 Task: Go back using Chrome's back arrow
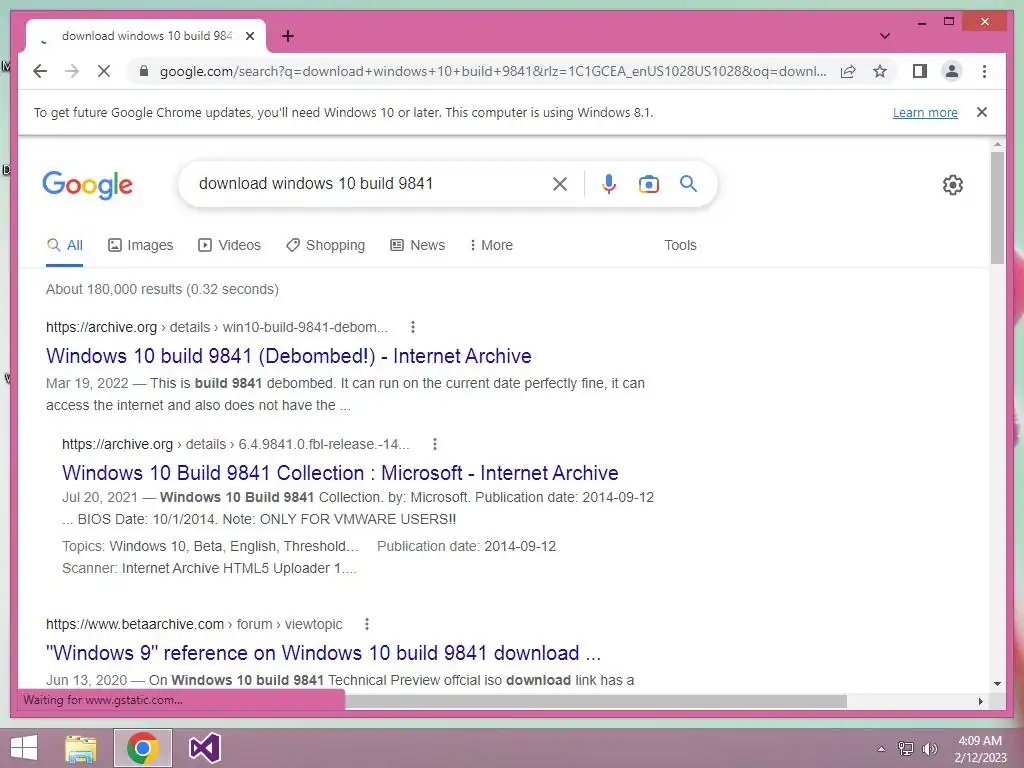click(40, 71)
